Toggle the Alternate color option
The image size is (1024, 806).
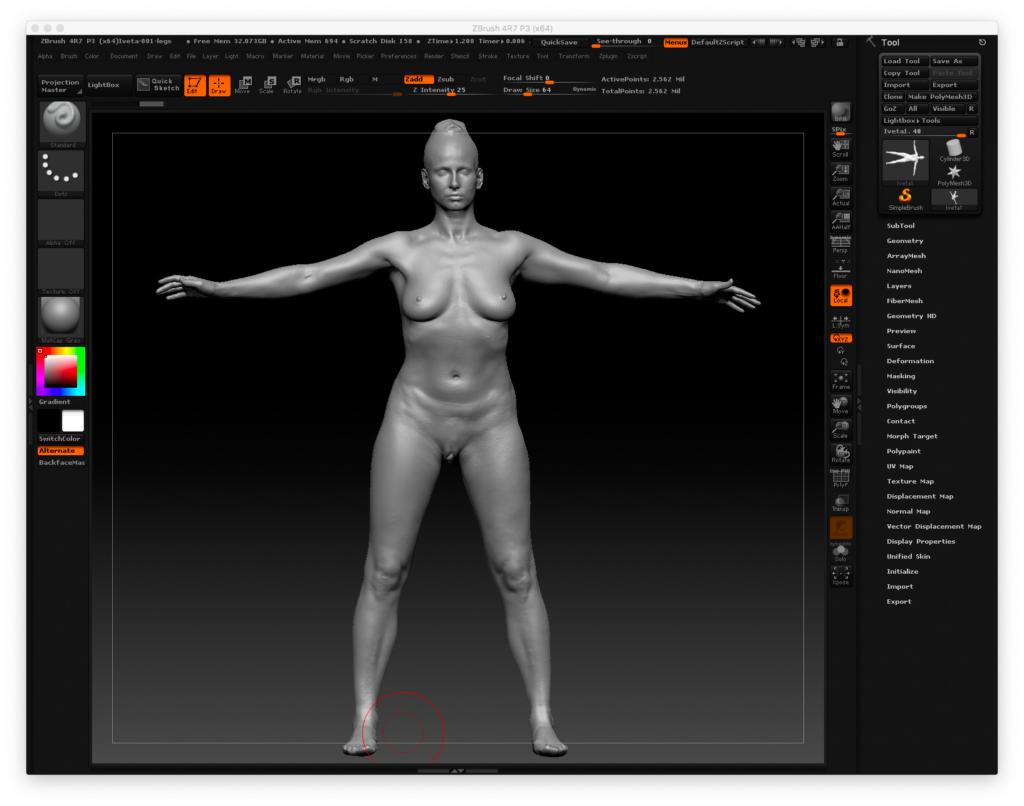[61, 451]
